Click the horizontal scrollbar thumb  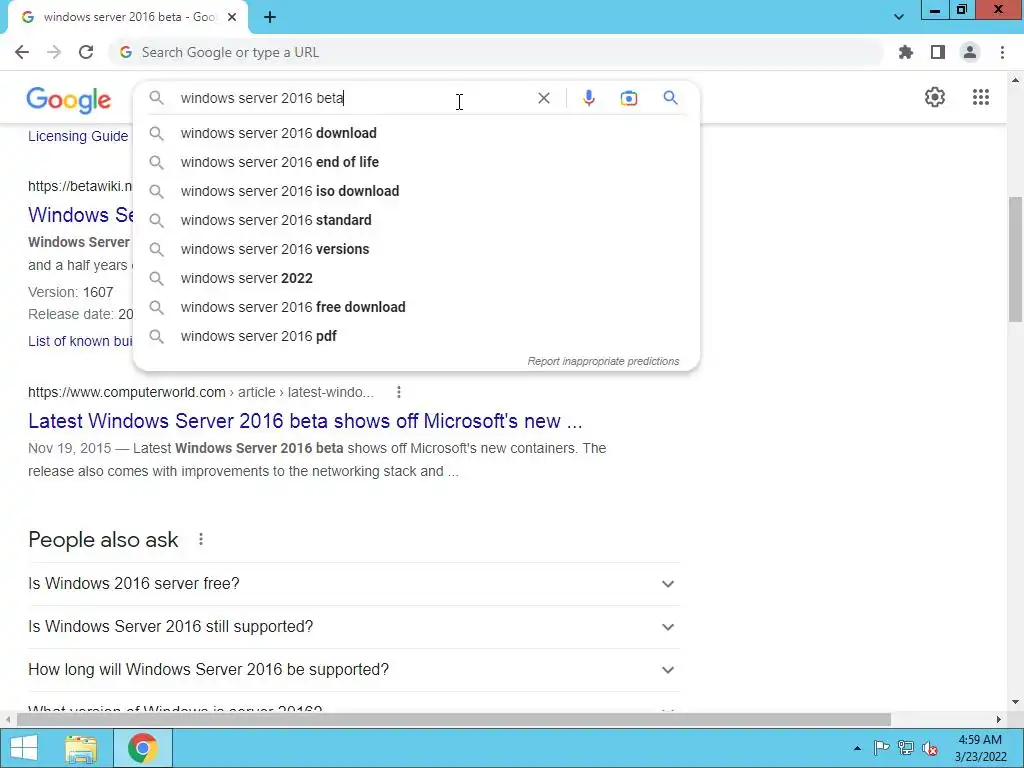tap(454, 720)
